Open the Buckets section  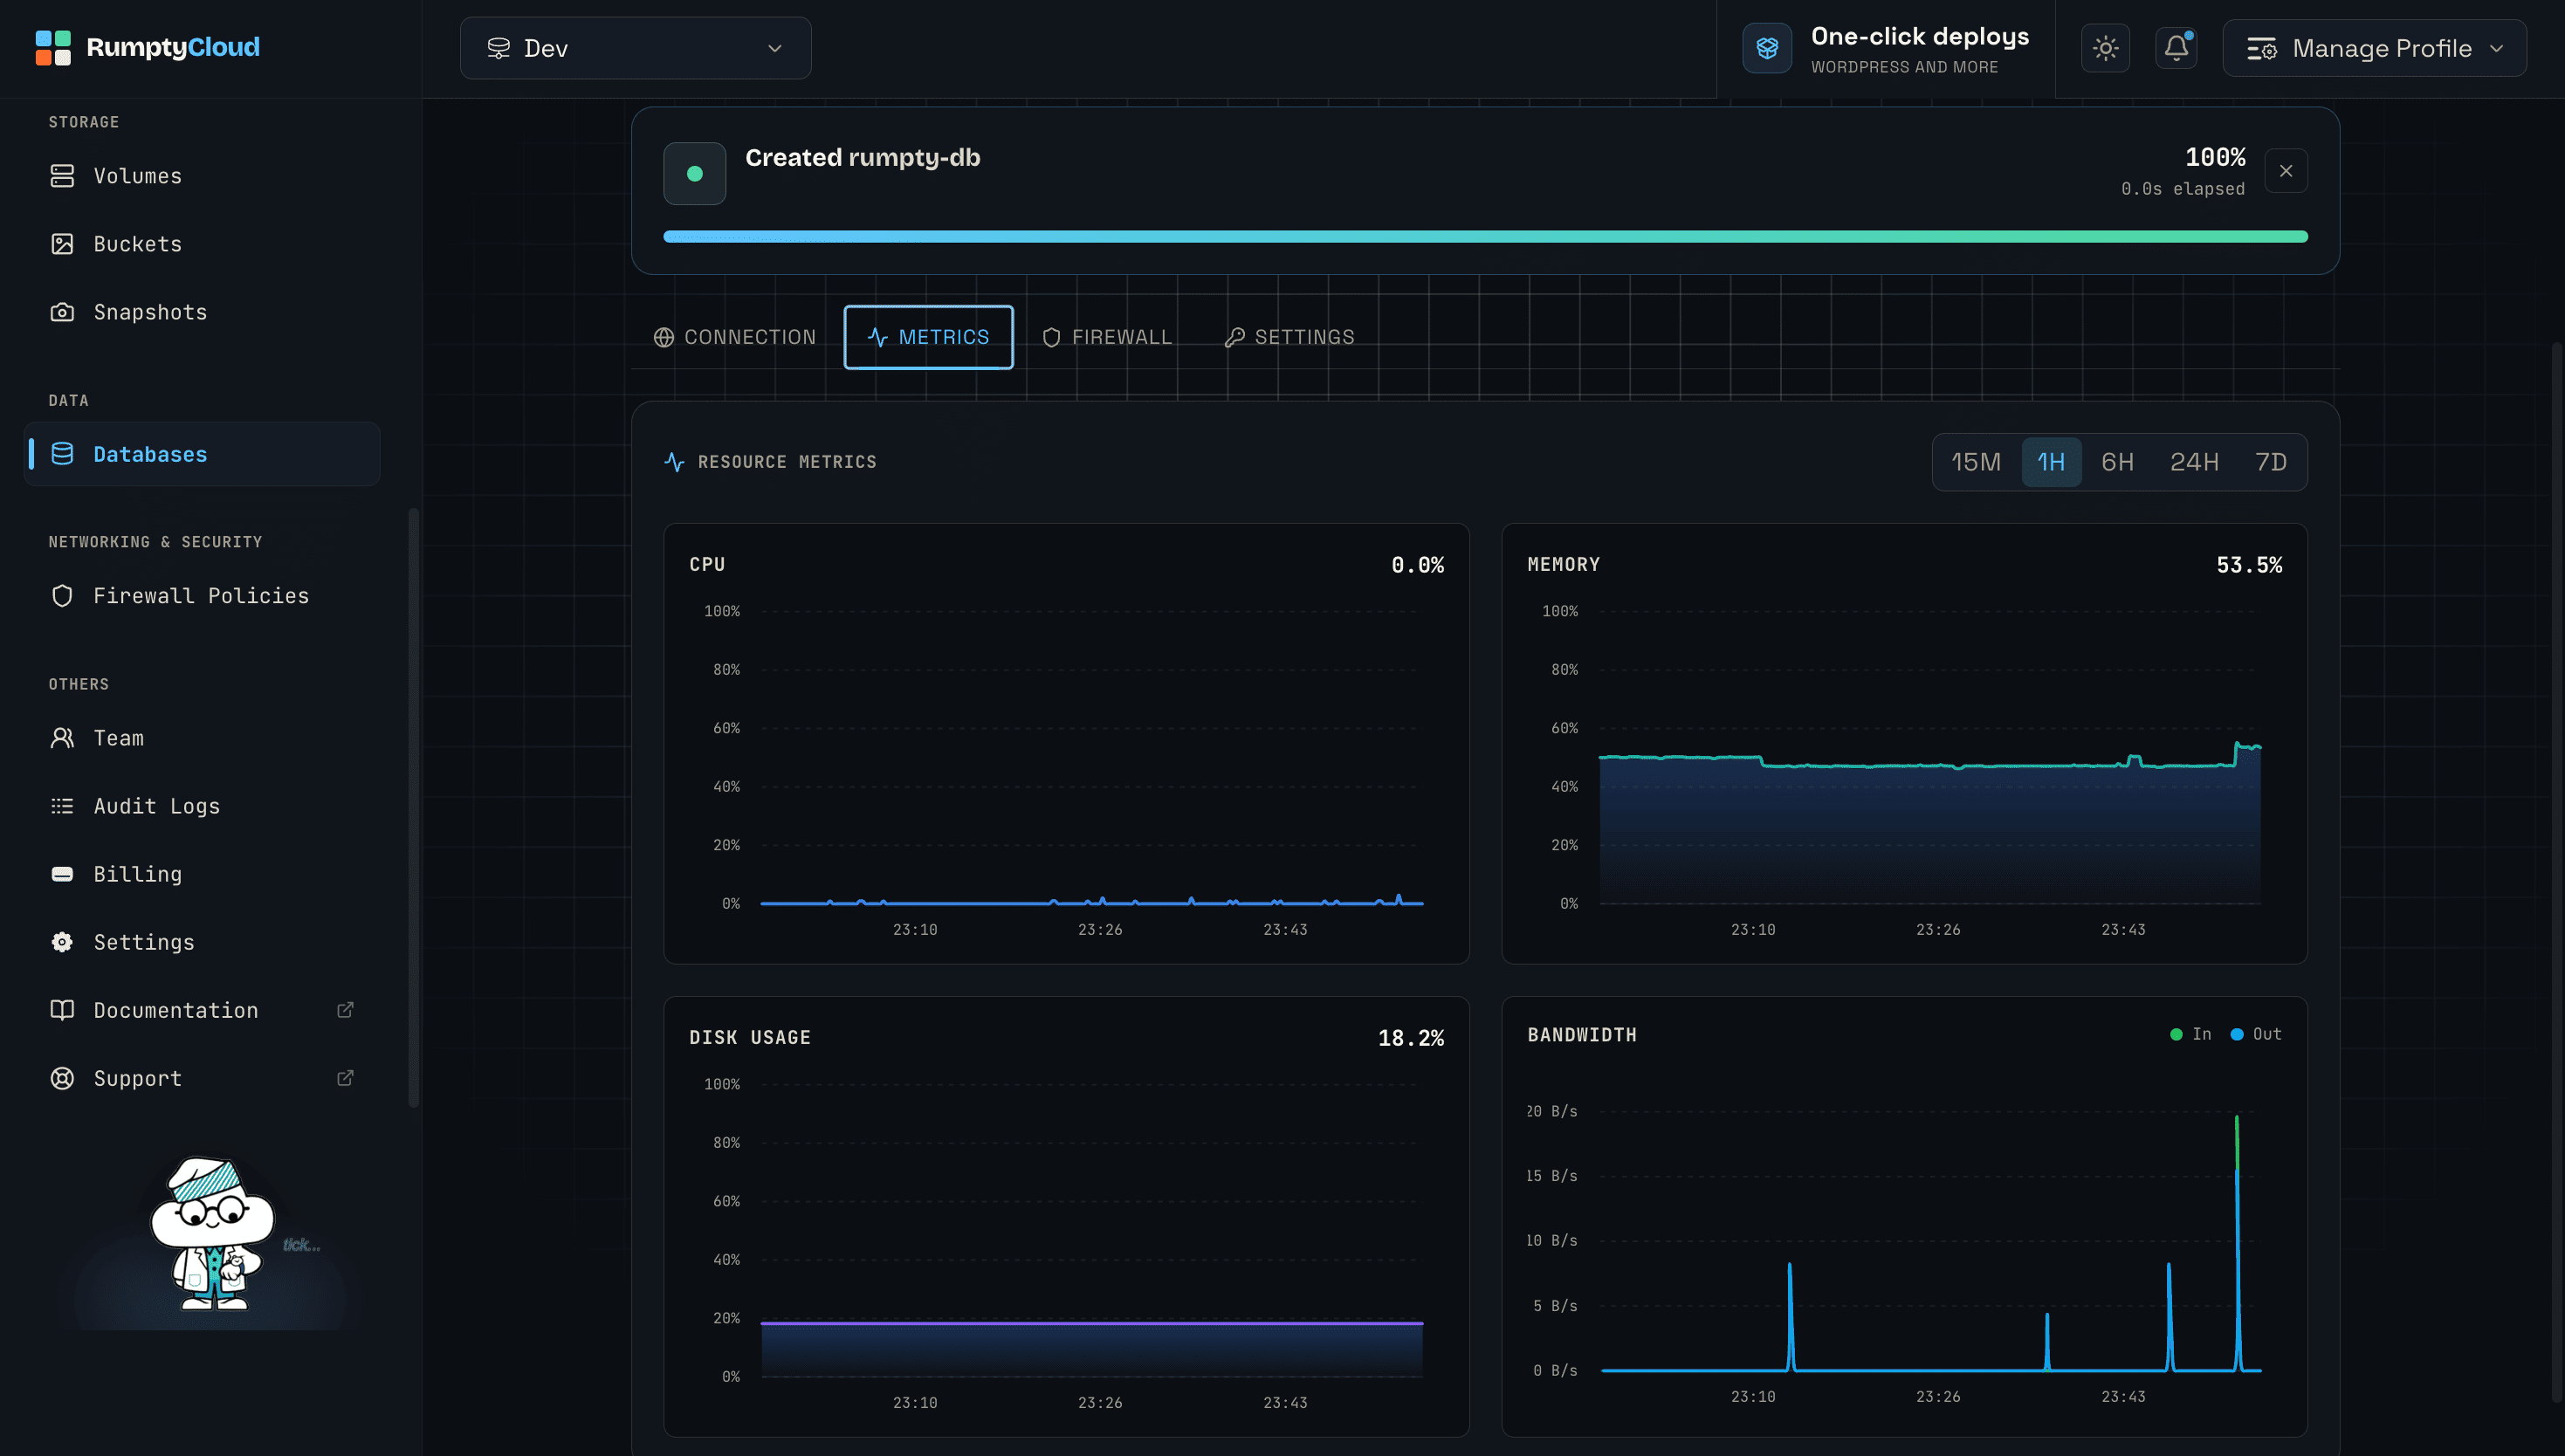pyautogui.click(x=202, y=244)
